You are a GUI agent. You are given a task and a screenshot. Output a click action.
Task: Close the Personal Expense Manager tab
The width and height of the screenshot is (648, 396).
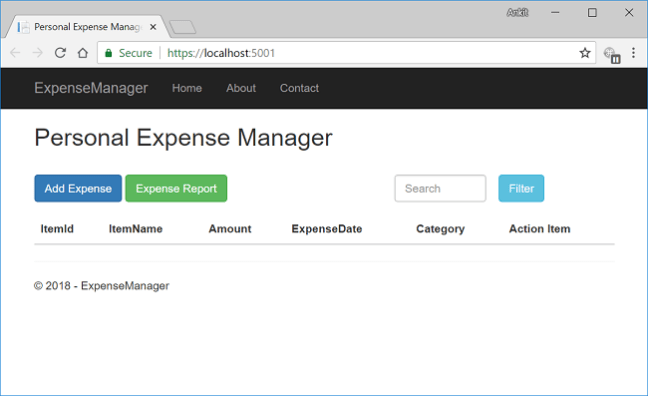153,27
